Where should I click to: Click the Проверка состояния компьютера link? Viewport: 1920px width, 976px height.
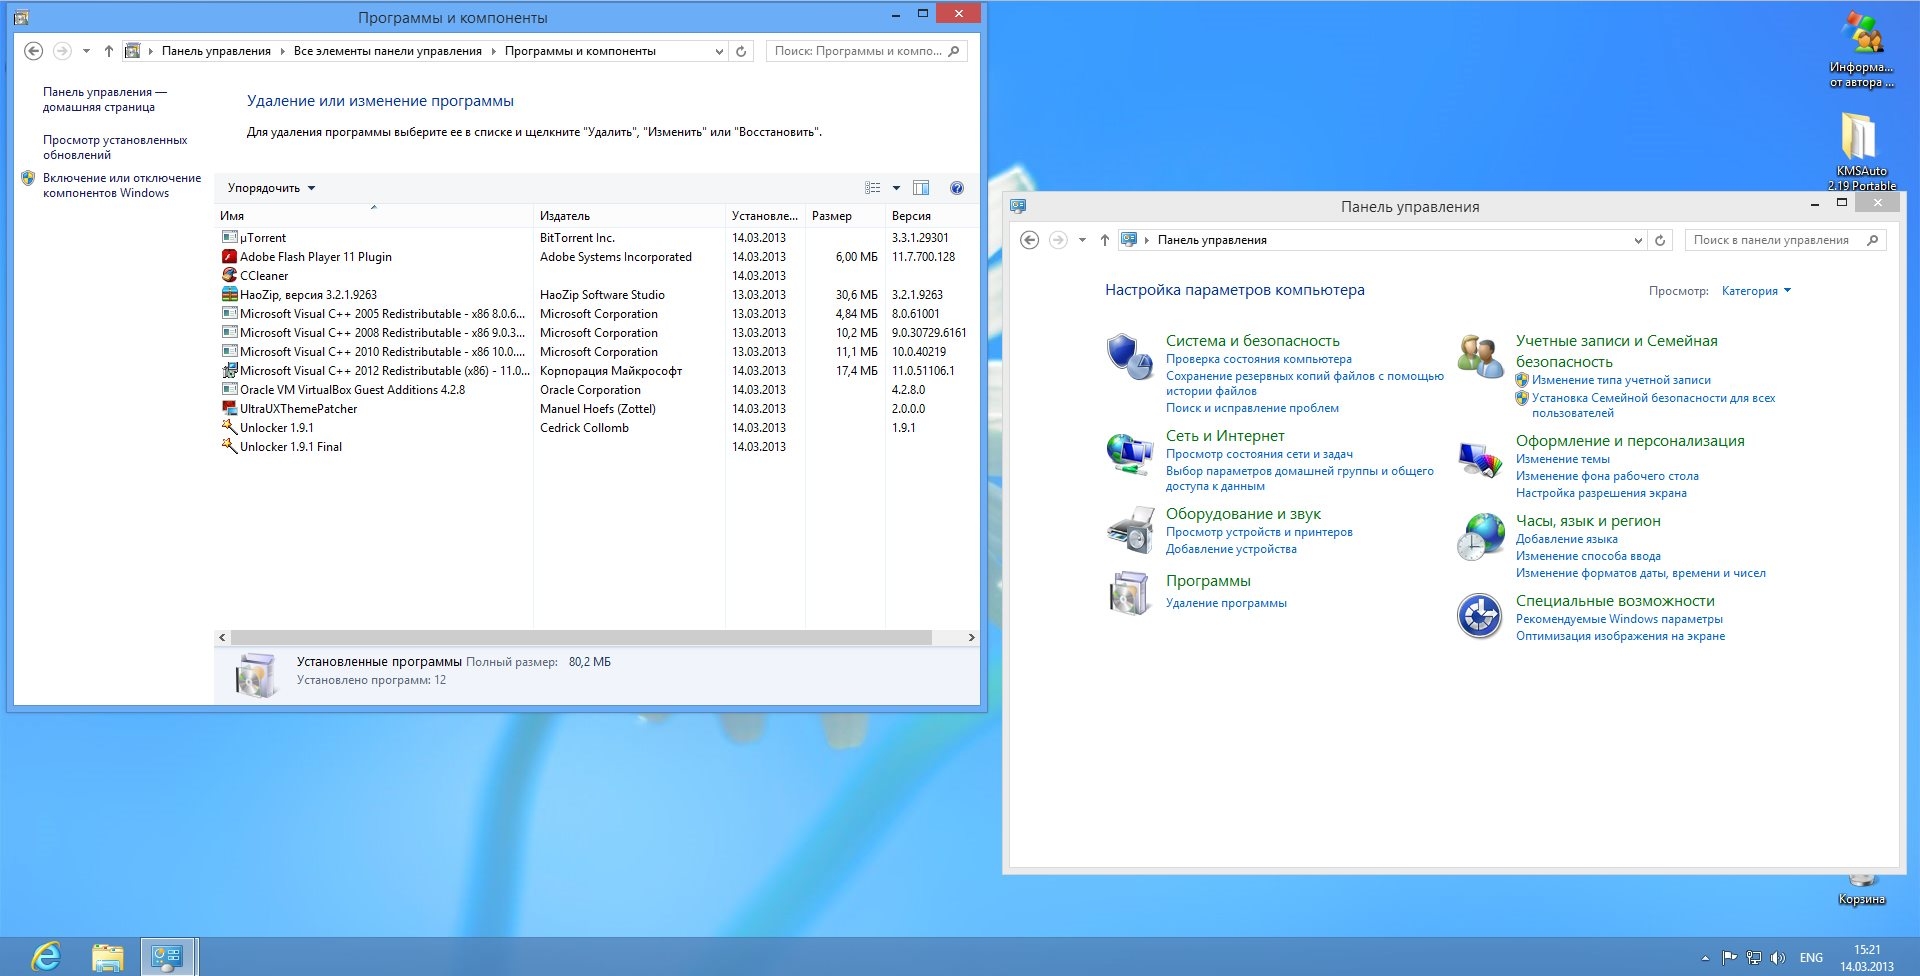(1258, 359)
